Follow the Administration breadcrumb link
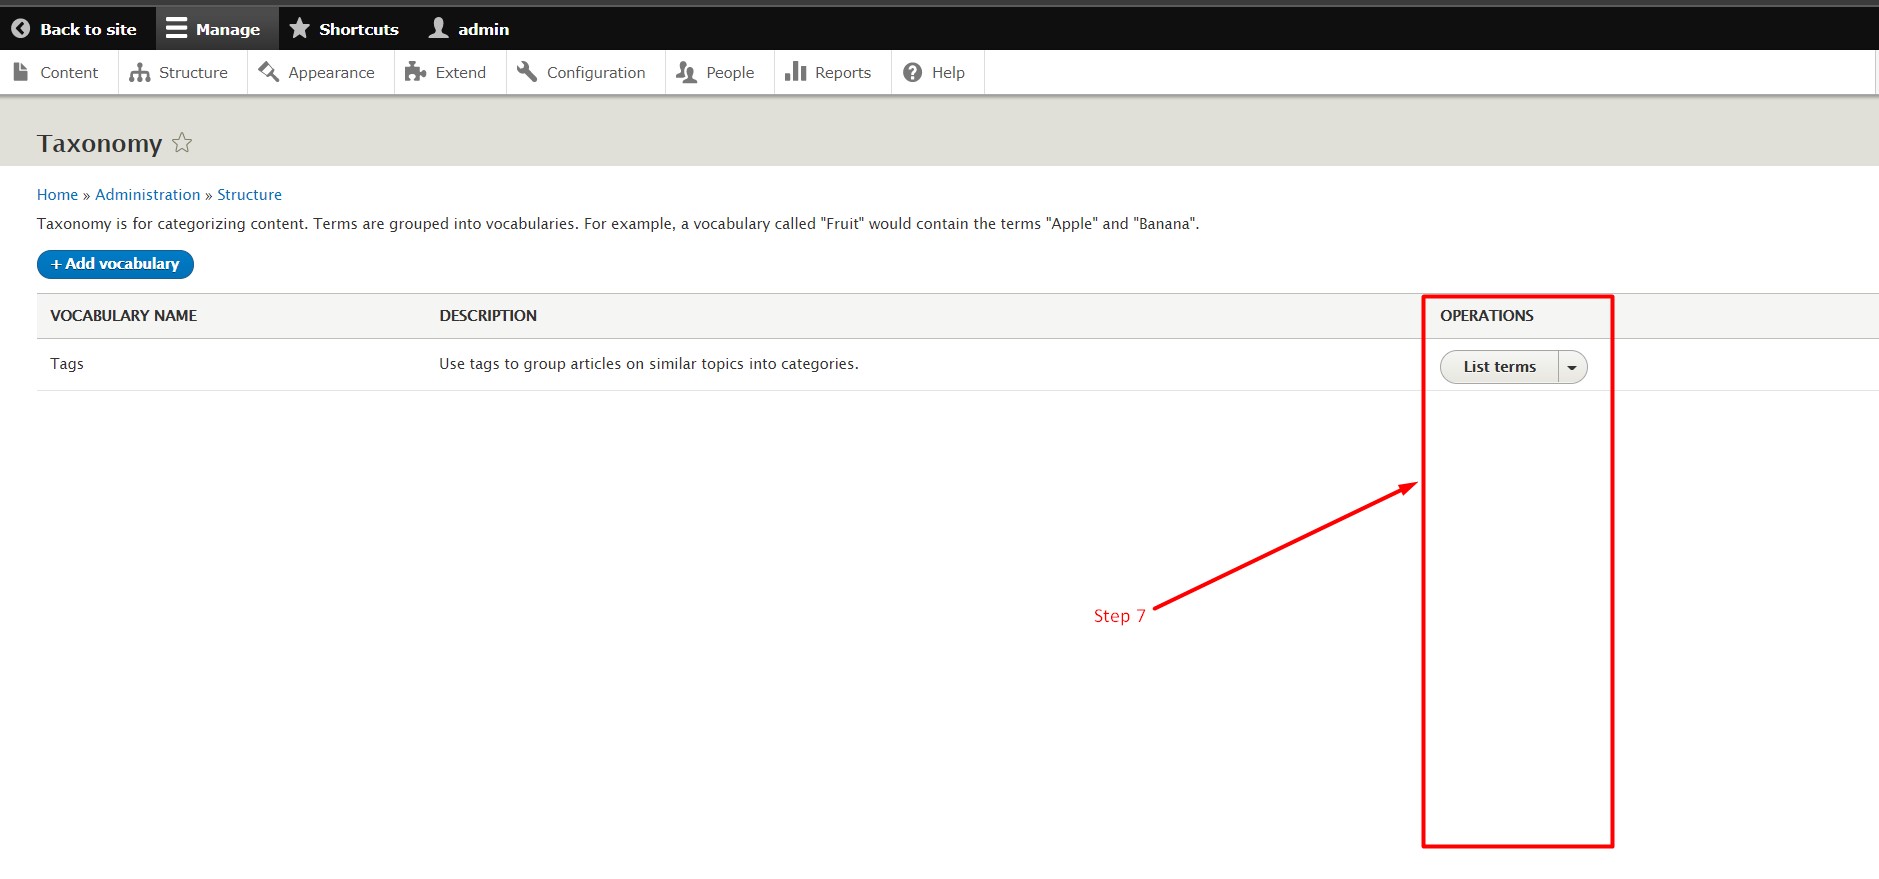Screen dimensions: 1879x879 tap(148, 195)
